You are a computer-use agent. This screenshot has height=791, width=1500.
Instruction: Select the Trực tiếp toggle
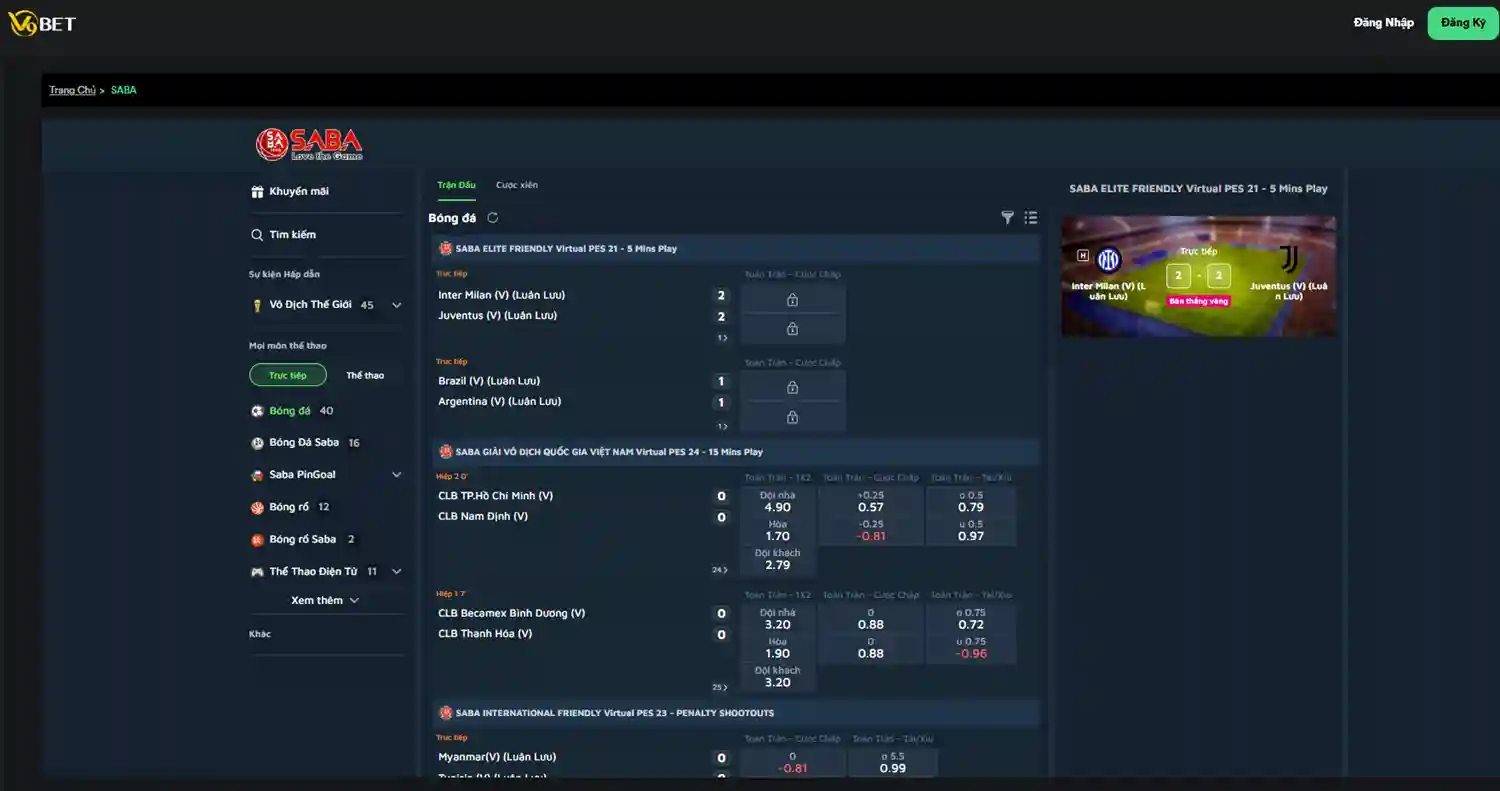[x=288, y=374]
